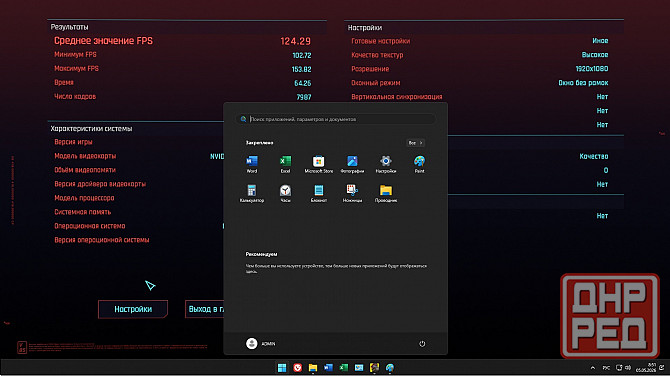Click the texture quality value Высокое
This screenshot has width=670, height=376.
[x=595, y=55]
